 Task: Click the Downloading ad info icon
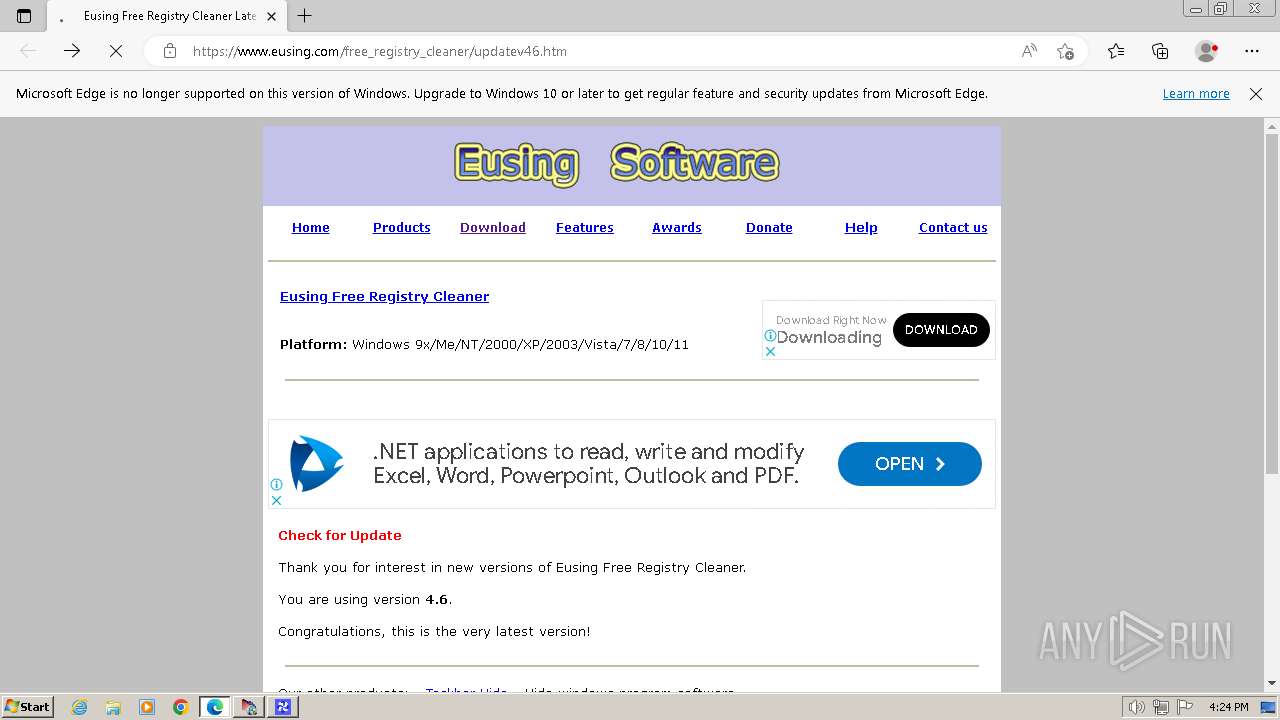[x=770, y=336]
